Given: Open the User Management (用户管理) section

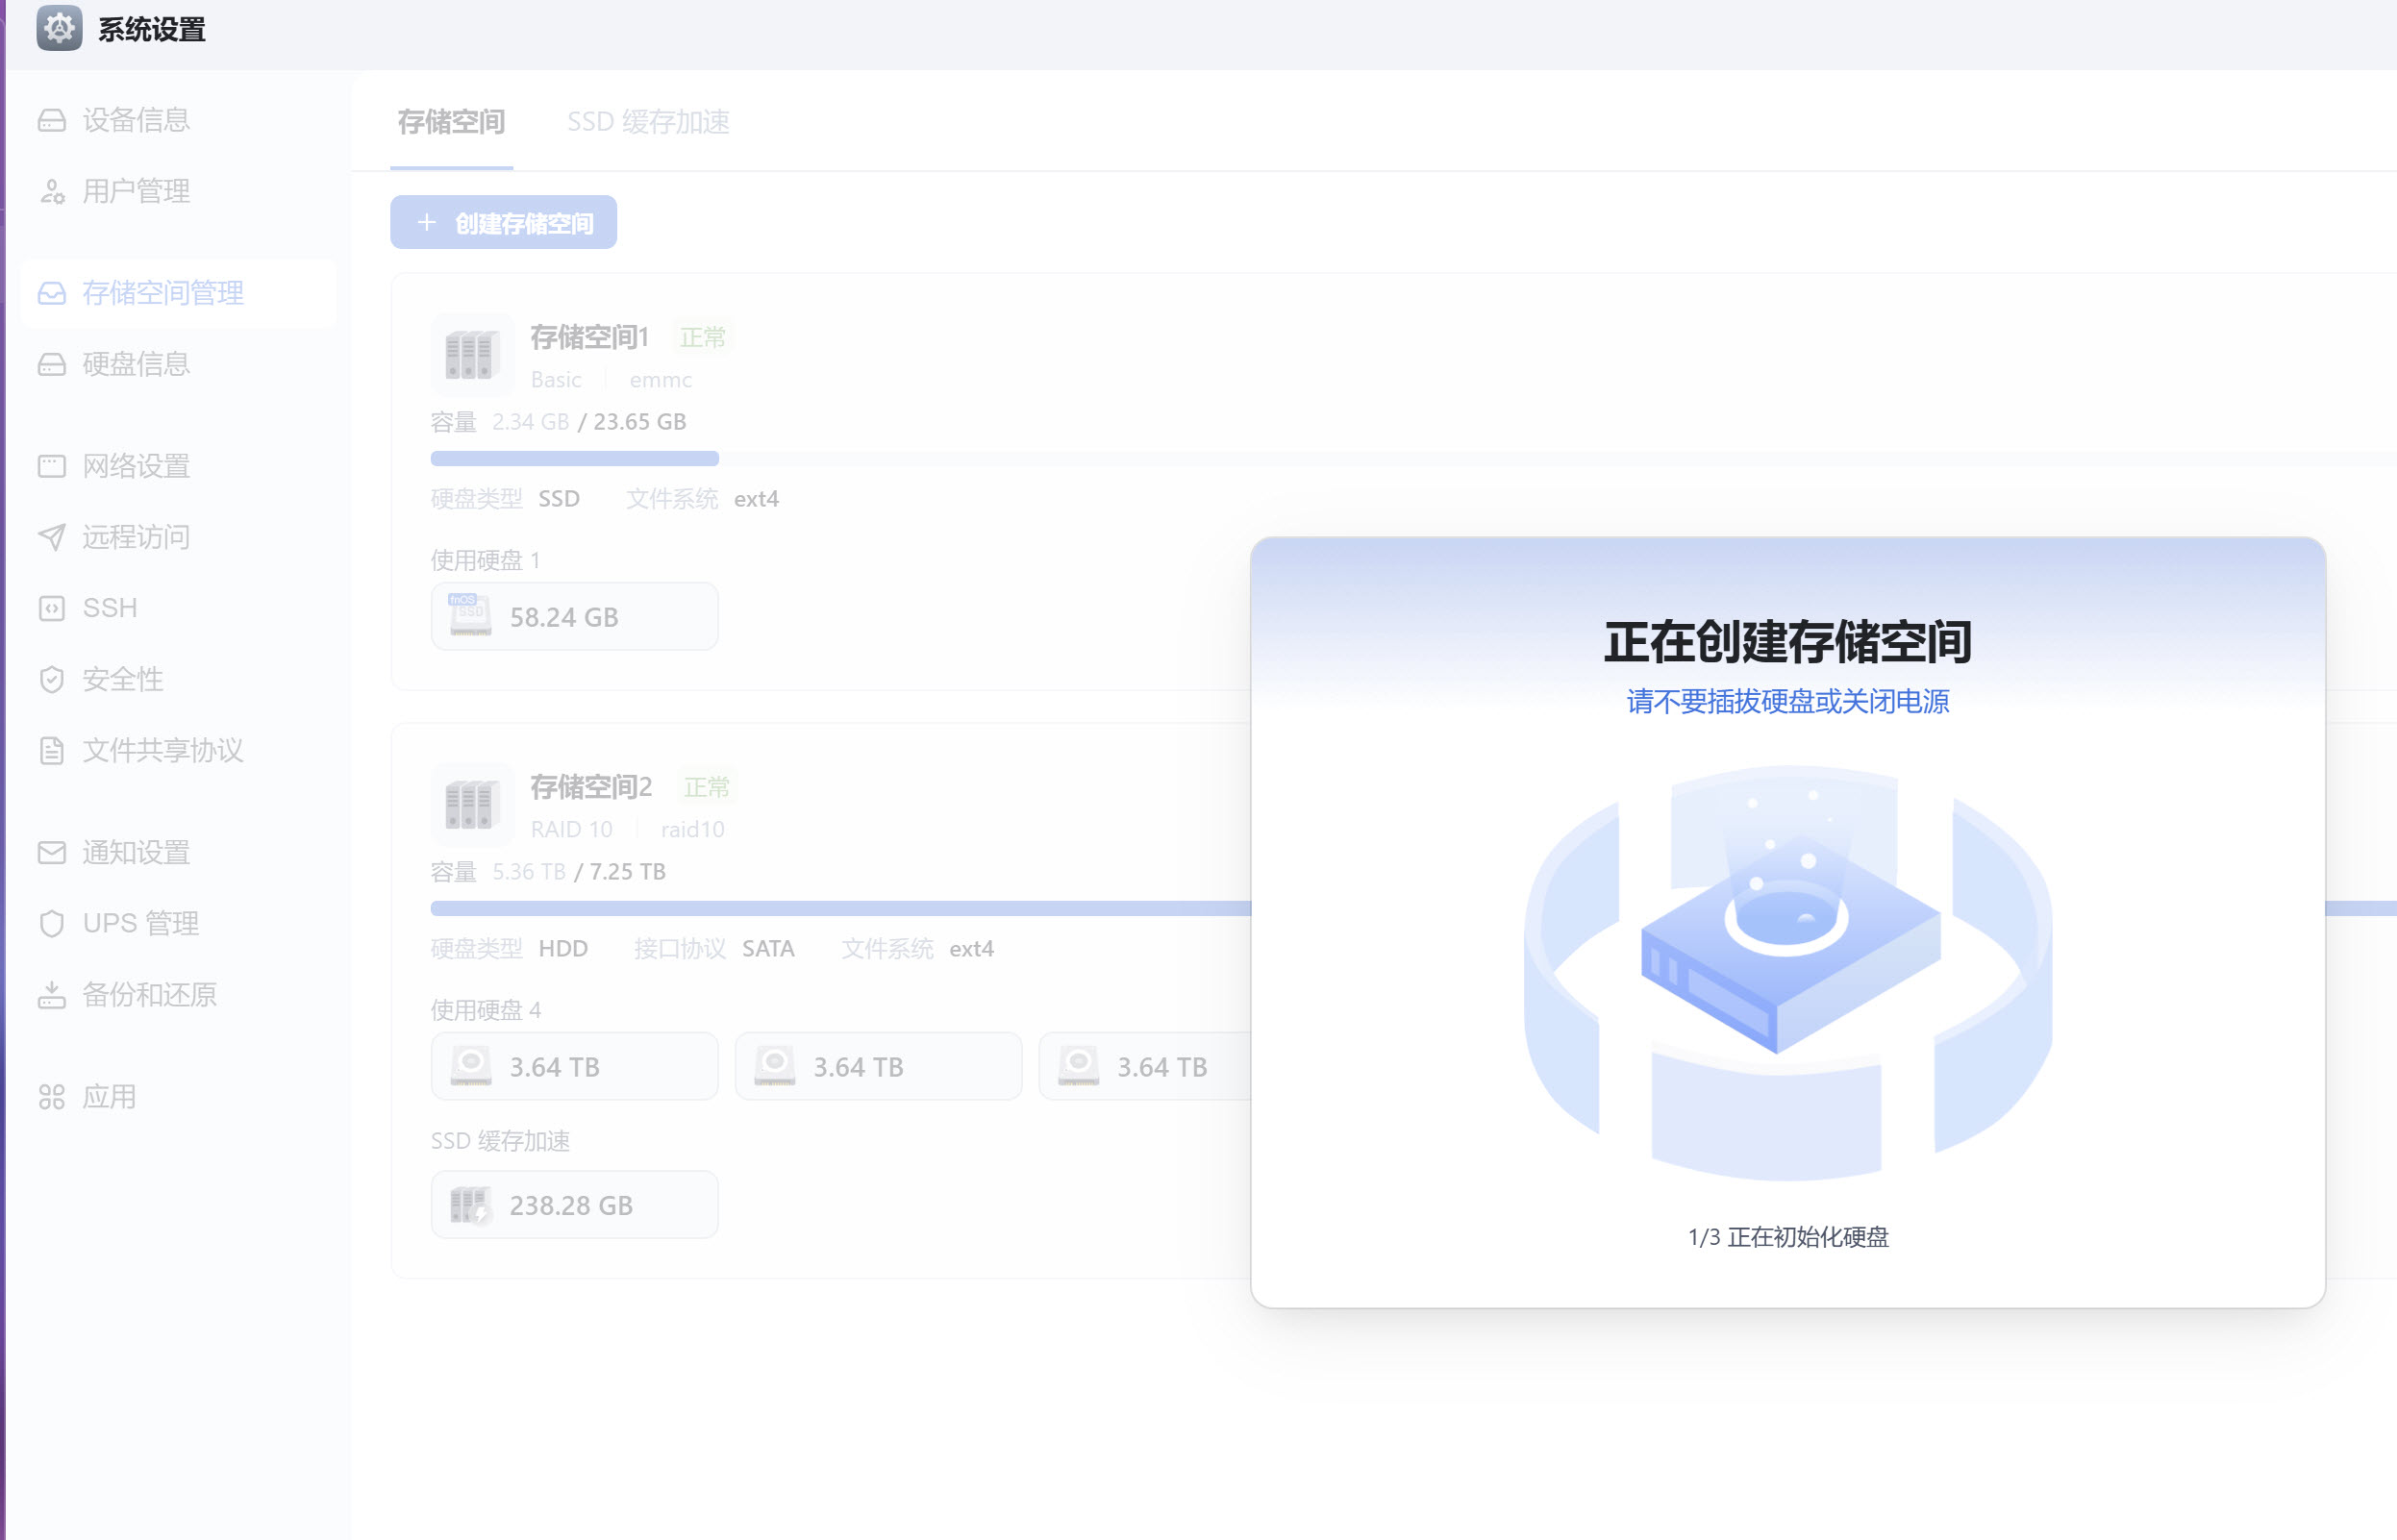Looking at the screenshot, I should (135, 191).
